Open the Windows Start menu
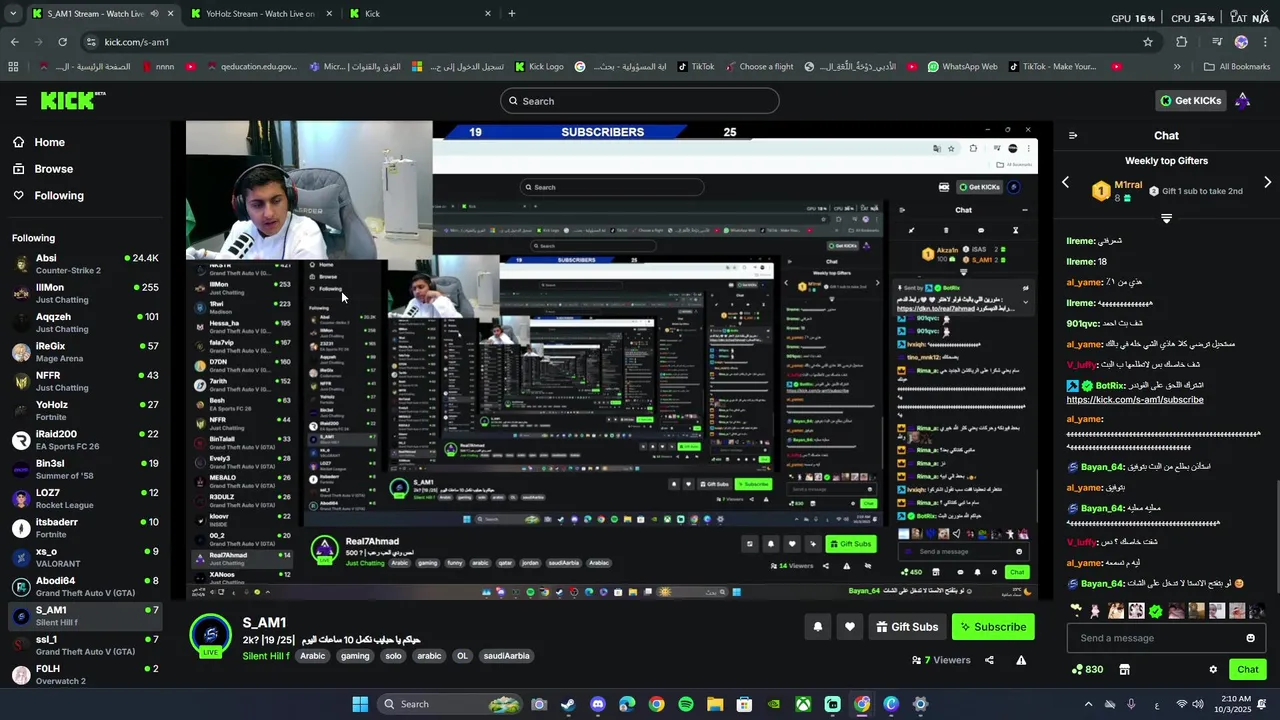 [360, 704]
